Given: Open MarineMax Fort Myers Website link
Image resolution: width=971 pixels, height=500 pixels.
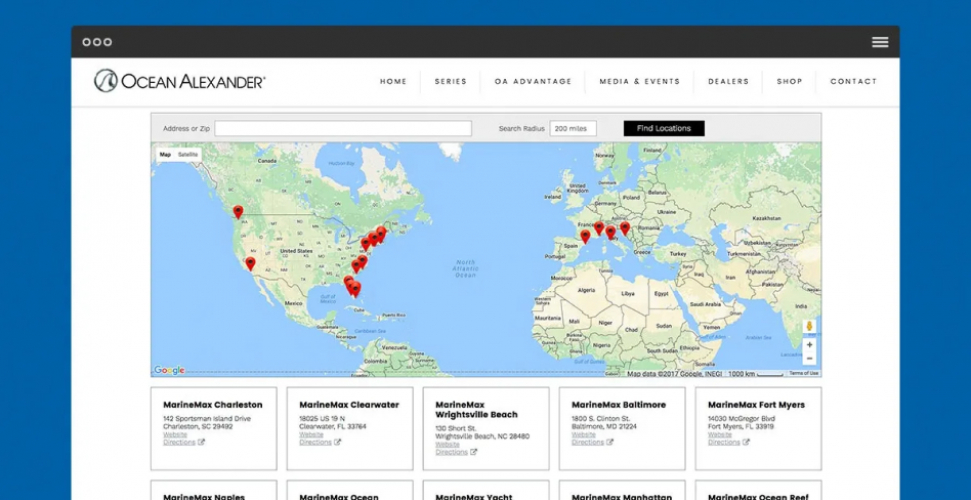Looking at the screenshot, I should click(720, 435).
